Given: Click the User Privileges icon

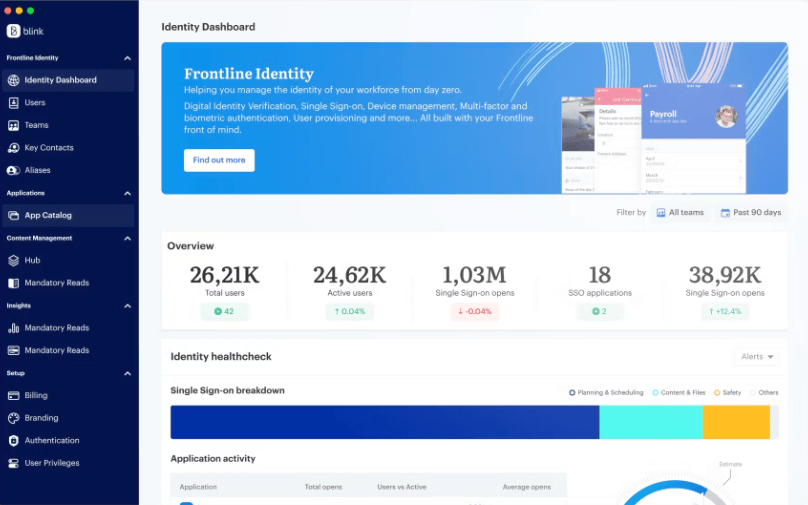Looking at the screenshot, I should click(14, 463).
